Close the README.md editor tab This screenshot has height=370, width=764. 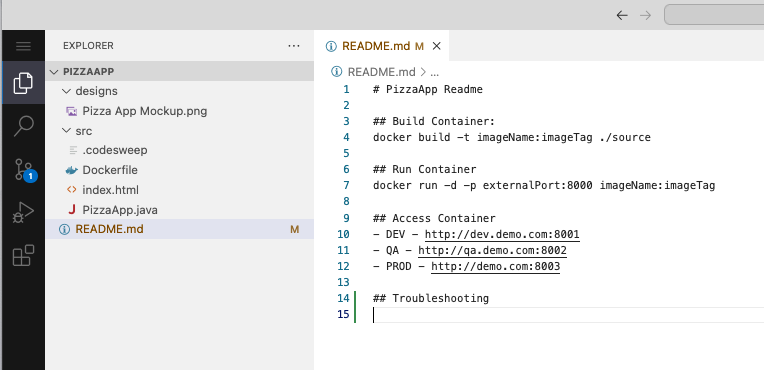click(437, 46)
